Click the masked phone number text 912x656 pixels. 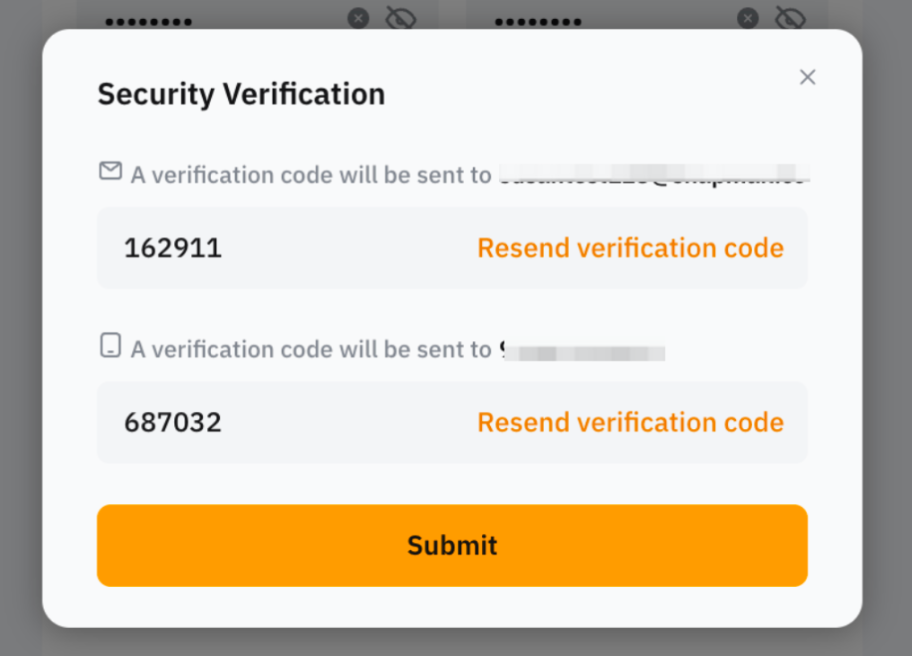pyautogui.click(x=585, y=348)
